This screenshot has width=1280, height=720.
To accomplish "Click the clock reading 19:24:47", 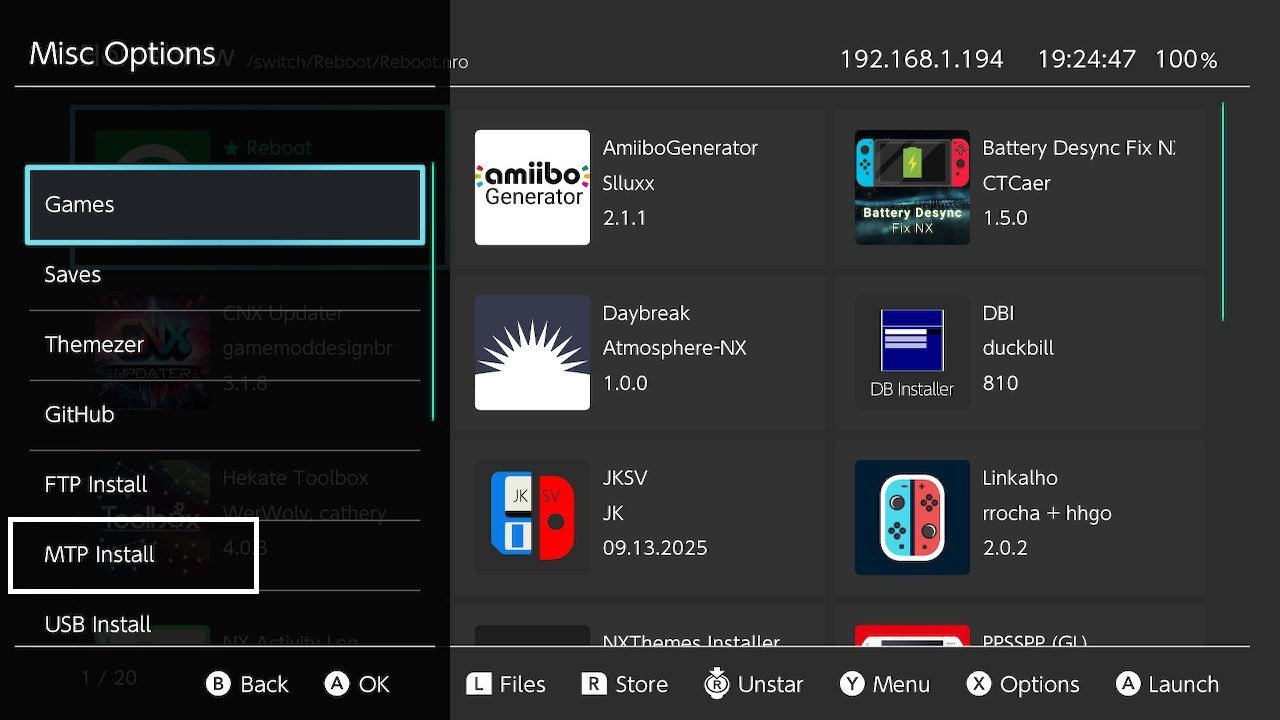I will [x=1086, y=59].
